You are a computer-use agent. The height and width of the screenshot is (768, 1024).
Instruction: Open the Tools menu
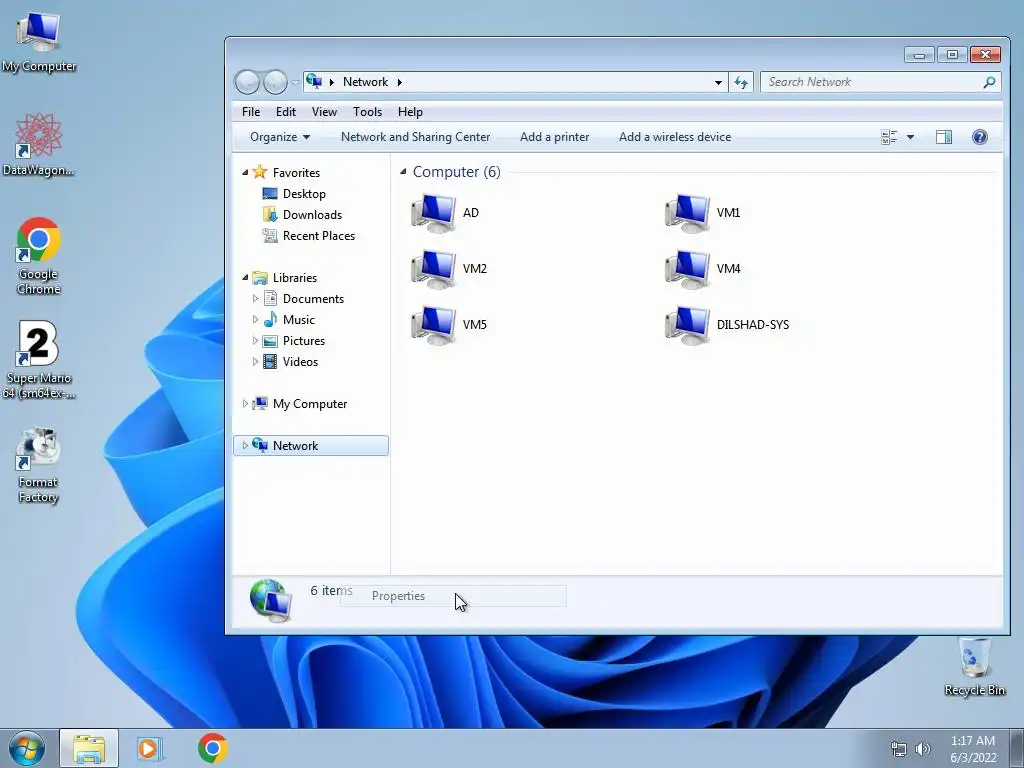click(367, 112)
